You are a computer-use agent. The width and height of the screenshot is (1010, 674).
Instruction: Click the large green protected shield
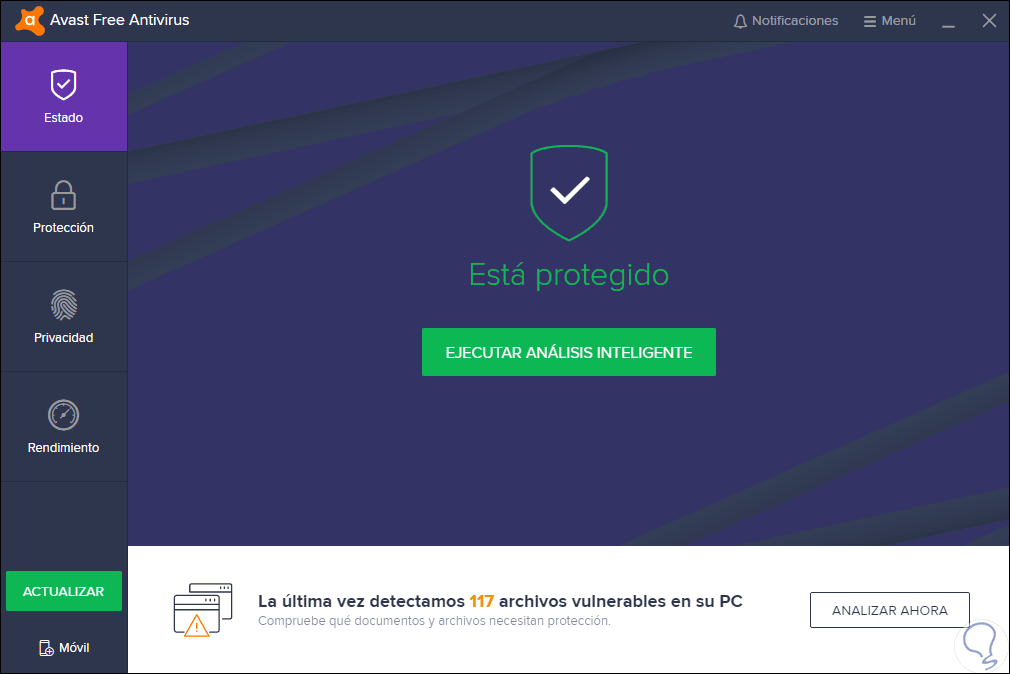click(569, 193)
